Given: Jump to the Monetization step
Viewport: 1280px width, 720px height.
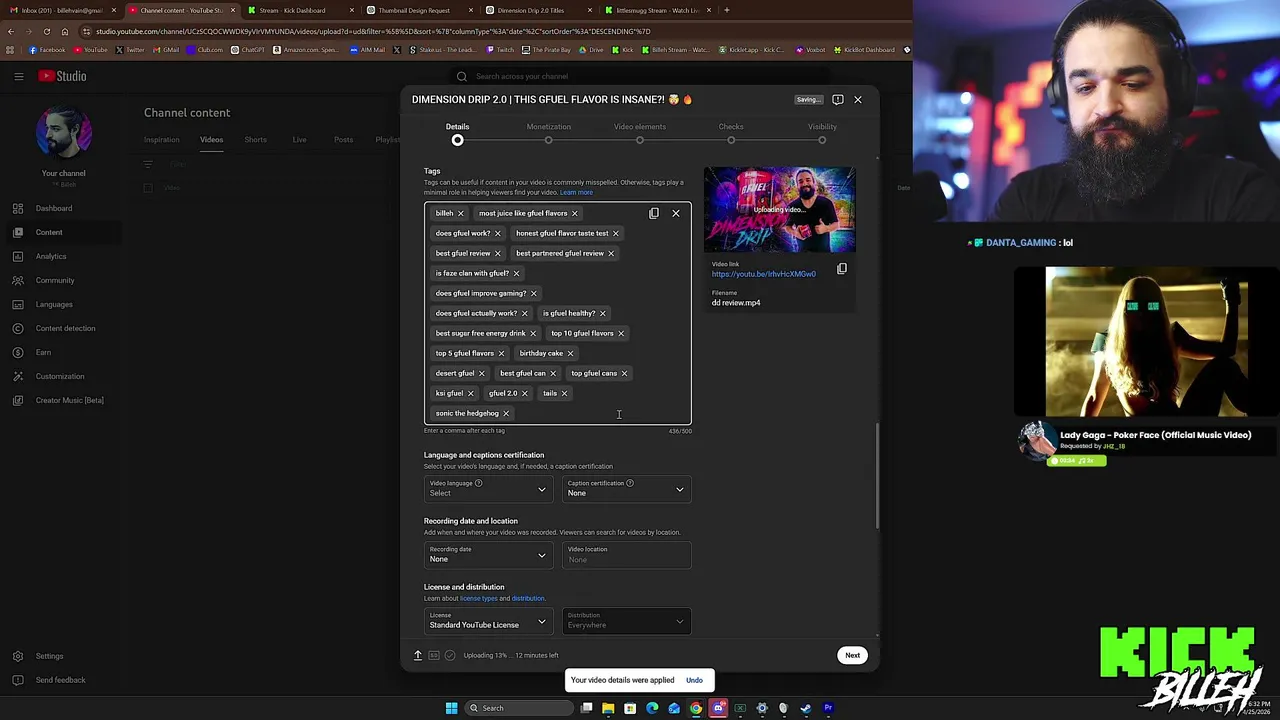Looking at the screenshot, I should tap(549, 133).
